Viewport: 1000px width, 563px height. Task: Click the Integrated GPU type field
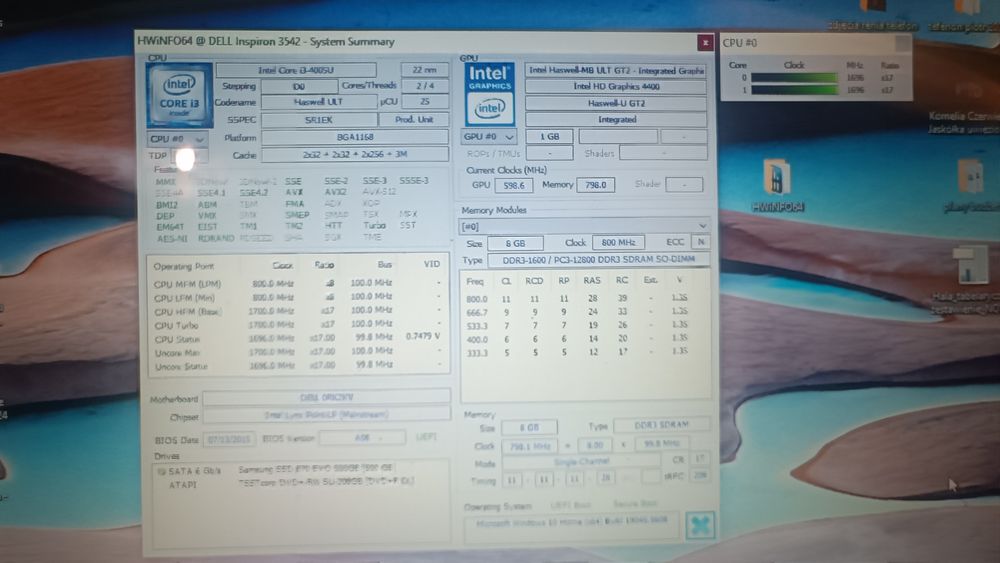click(x=615, y=119)
